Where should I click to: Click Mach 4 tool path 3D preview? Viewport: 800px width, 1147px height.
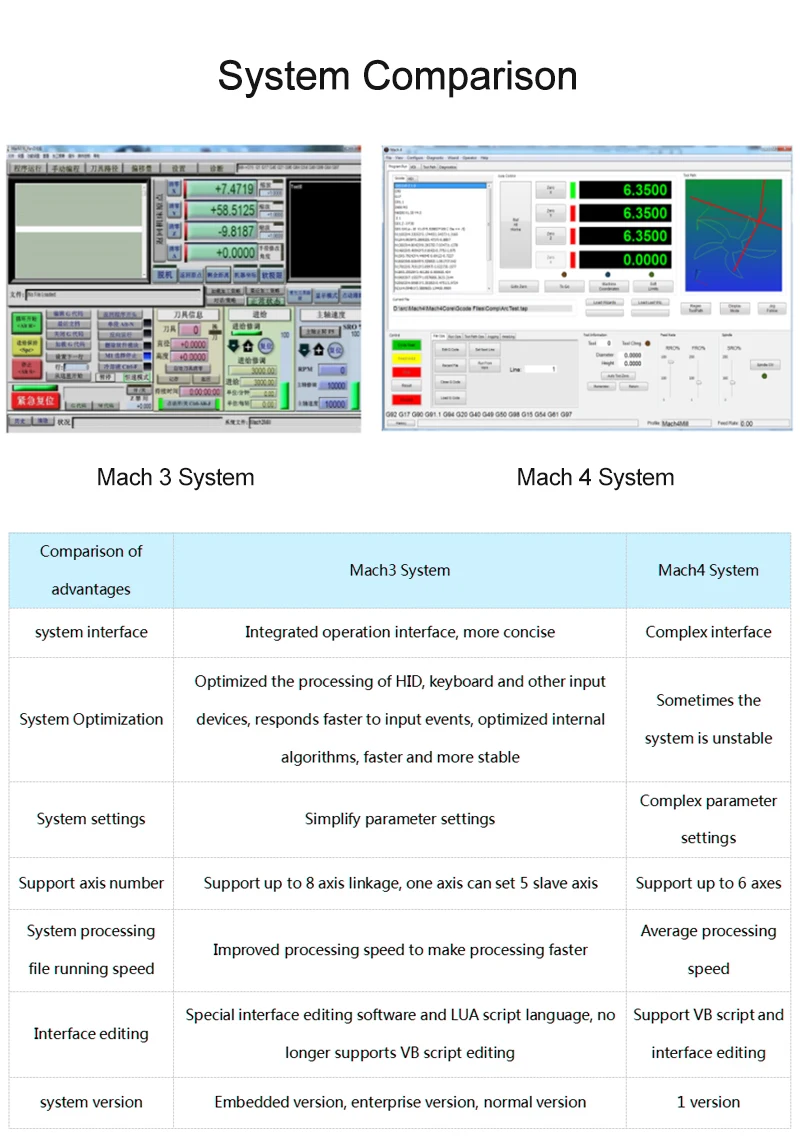(x=733, y=236)
